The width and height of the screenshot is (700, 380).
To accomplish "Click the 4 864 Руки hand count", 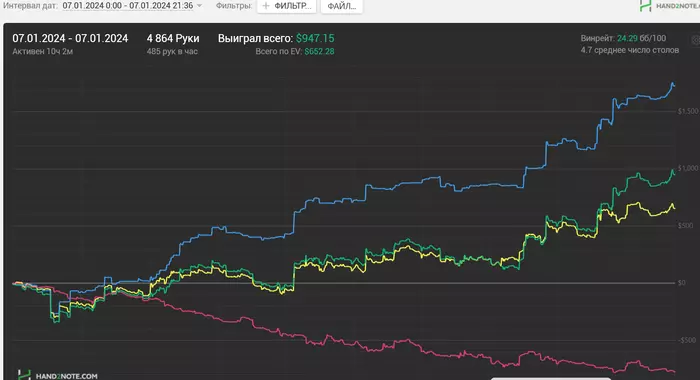I will (x=173, y=38).
